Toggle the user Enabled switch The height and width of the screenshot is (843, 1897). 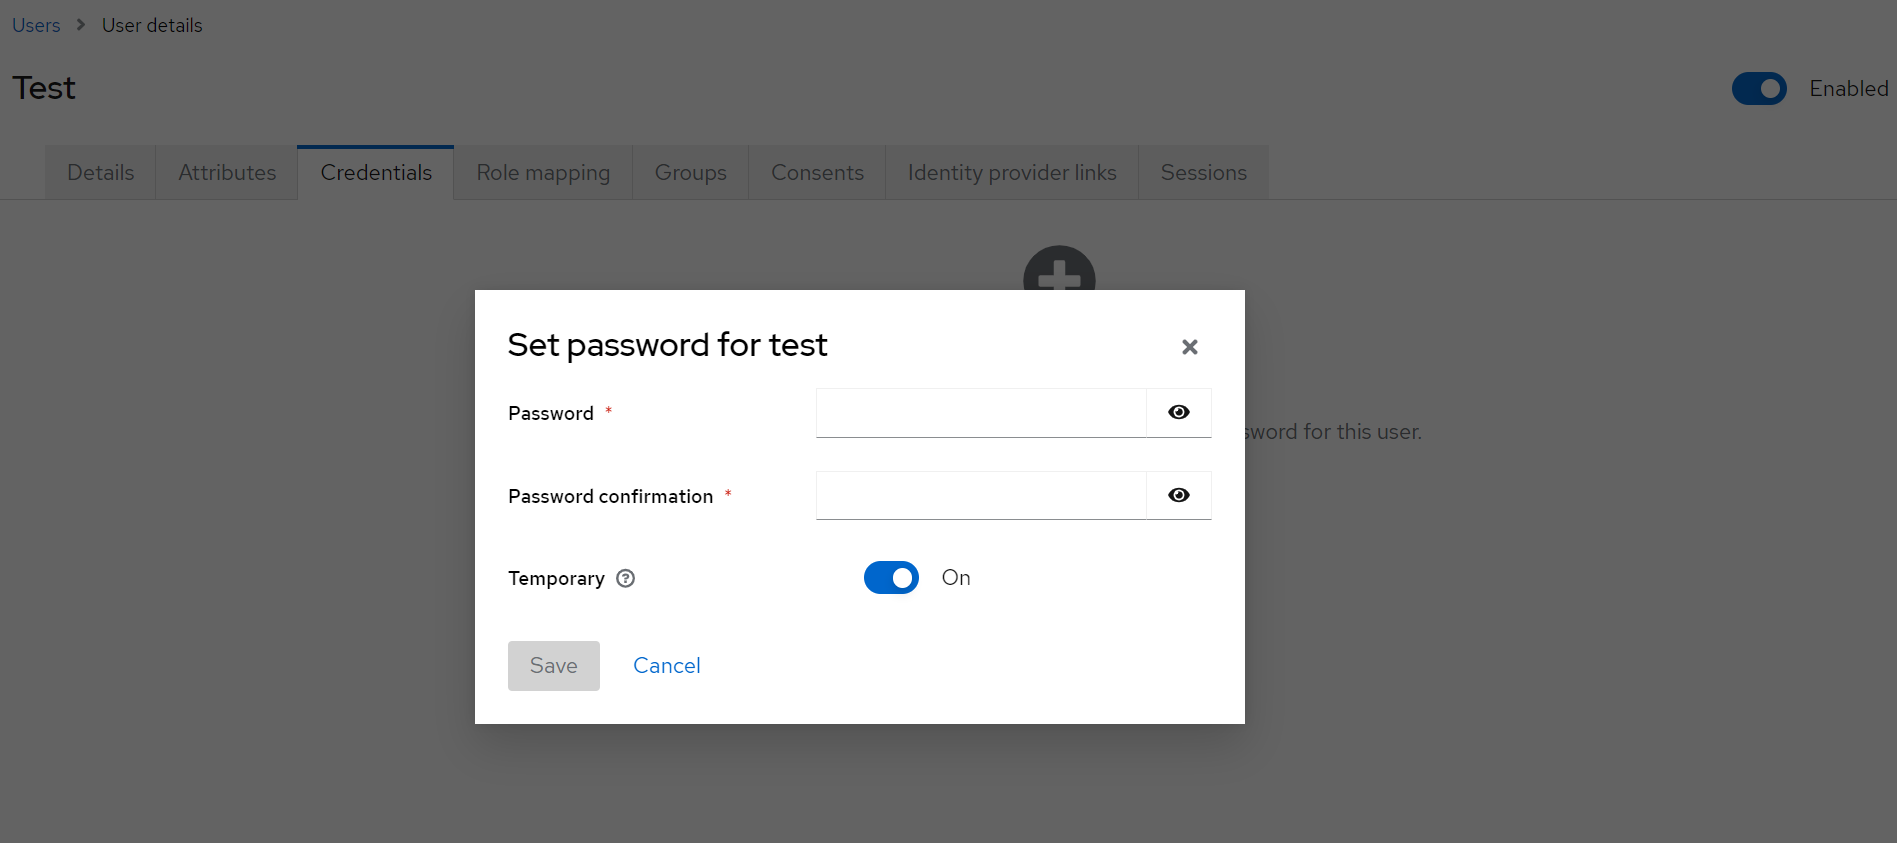(1759, 89)
